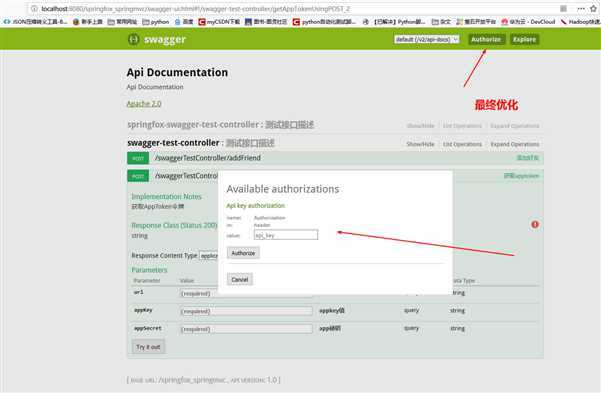This screenshot has width=601, height=393.
Task: Expand the /swaggerTestController/addFriend POST operation
Action: (x=208, y=158)
